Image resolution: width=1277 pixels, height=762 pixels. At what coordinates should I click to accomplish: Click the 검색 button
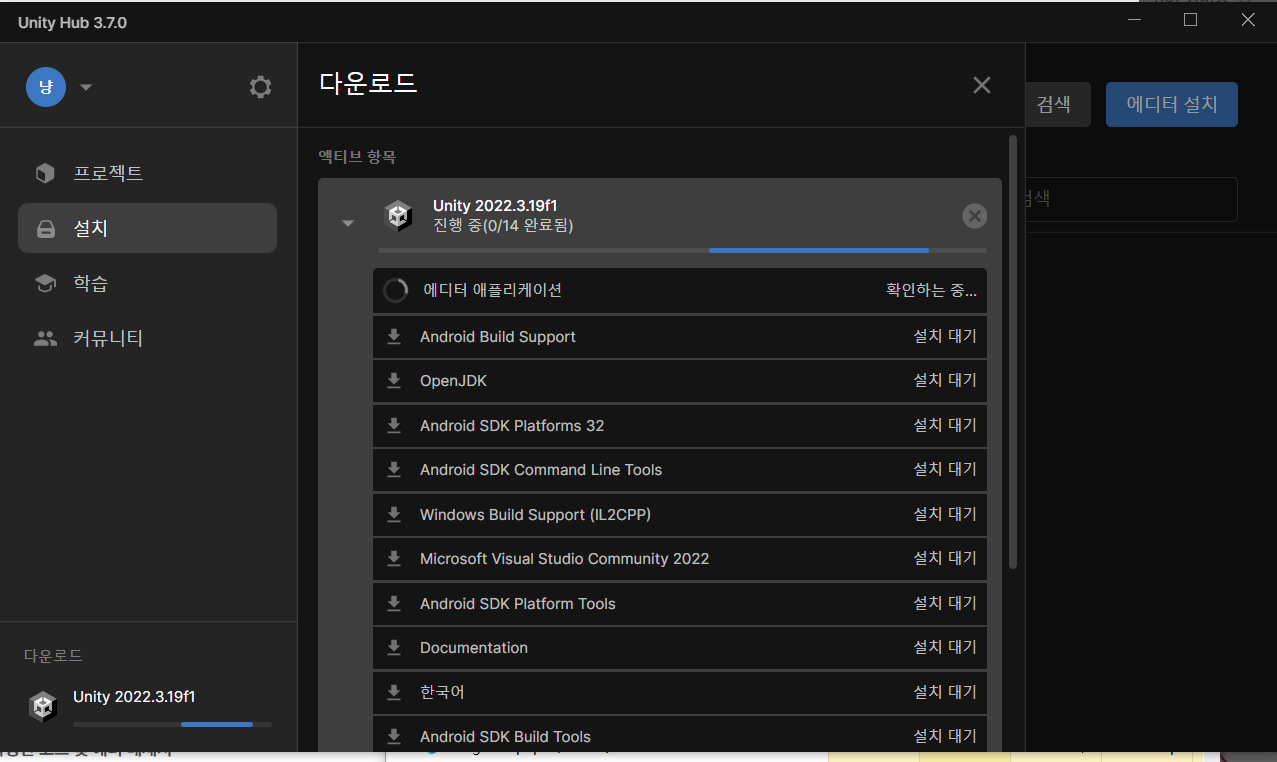point(1058,104)
